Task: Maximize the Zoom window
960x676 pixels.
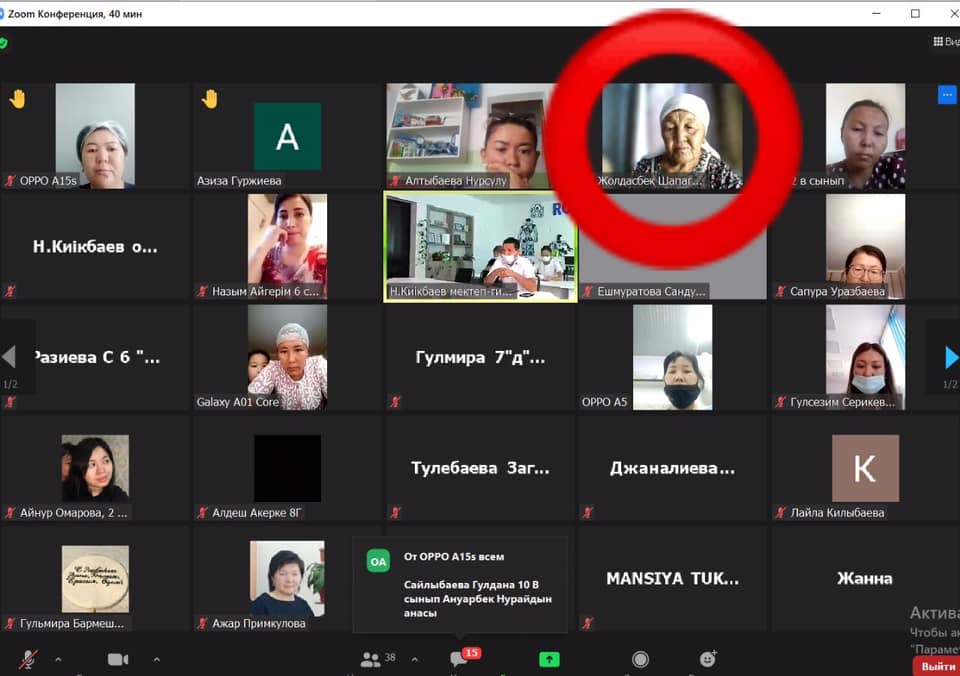Action: pos(915,13)
